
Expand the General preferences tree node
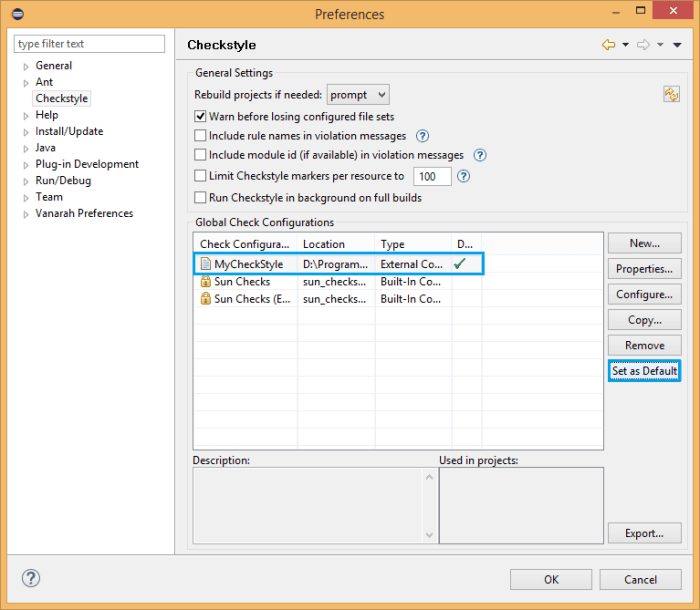[x=26, y=67]
